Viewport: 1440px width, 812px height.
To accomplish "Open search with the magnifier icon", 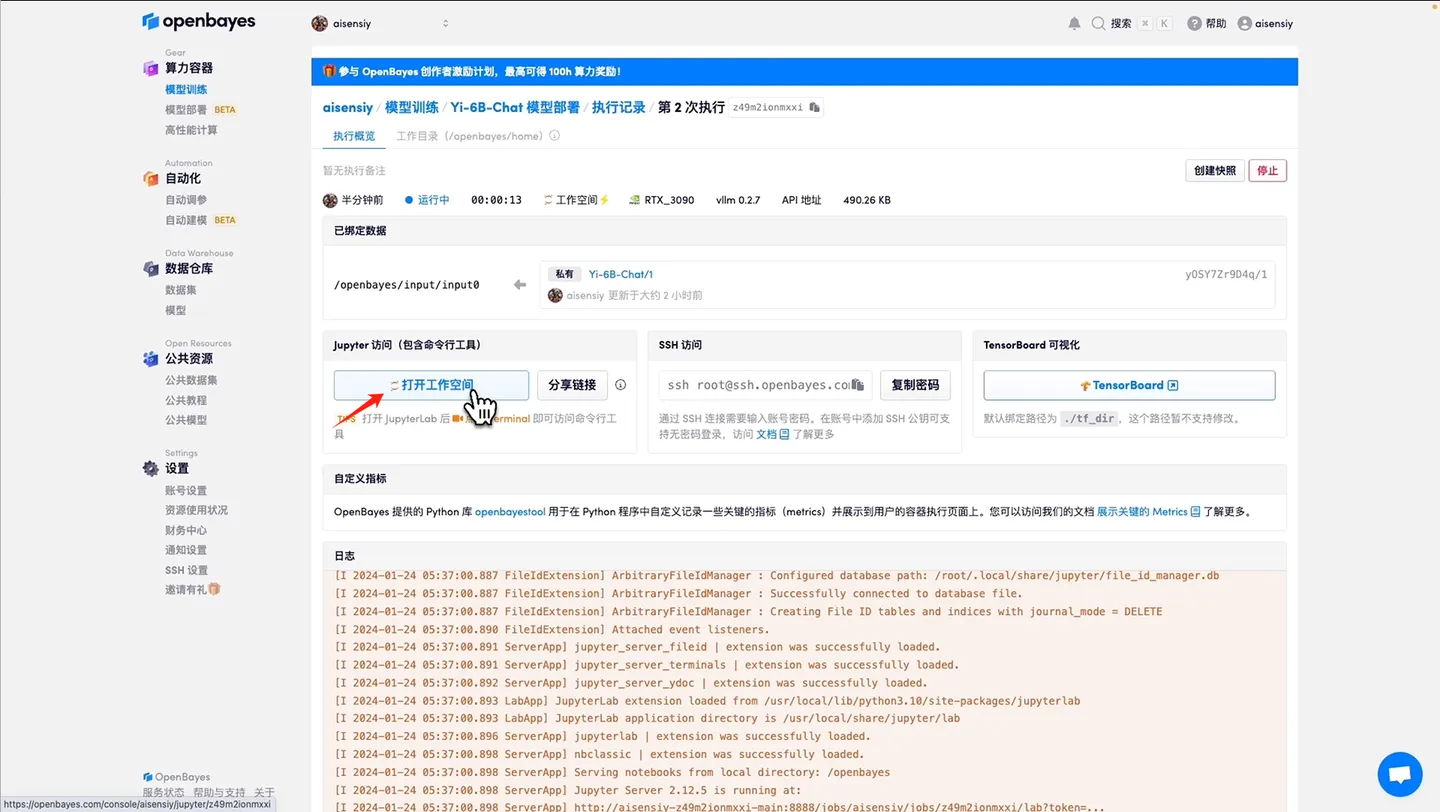I will point(1100,23).
